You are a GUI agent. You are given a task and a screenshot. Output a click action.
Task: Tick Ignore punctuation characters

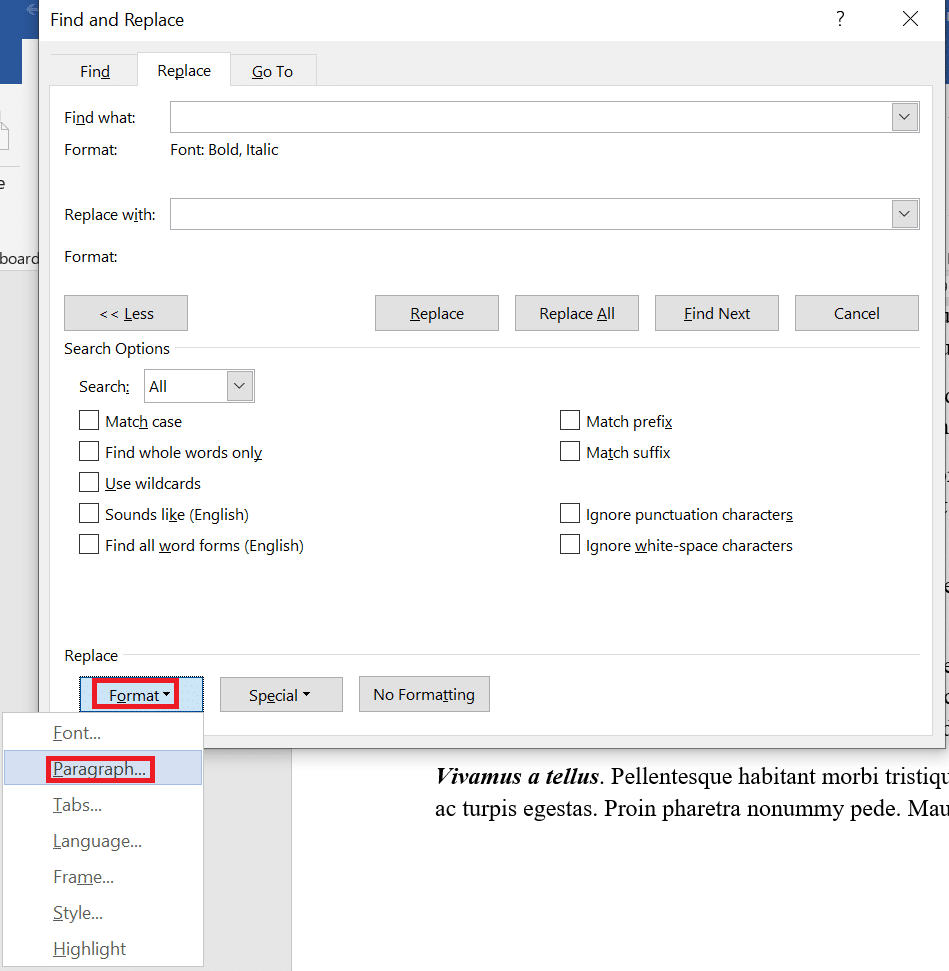(x=570, y=513)
